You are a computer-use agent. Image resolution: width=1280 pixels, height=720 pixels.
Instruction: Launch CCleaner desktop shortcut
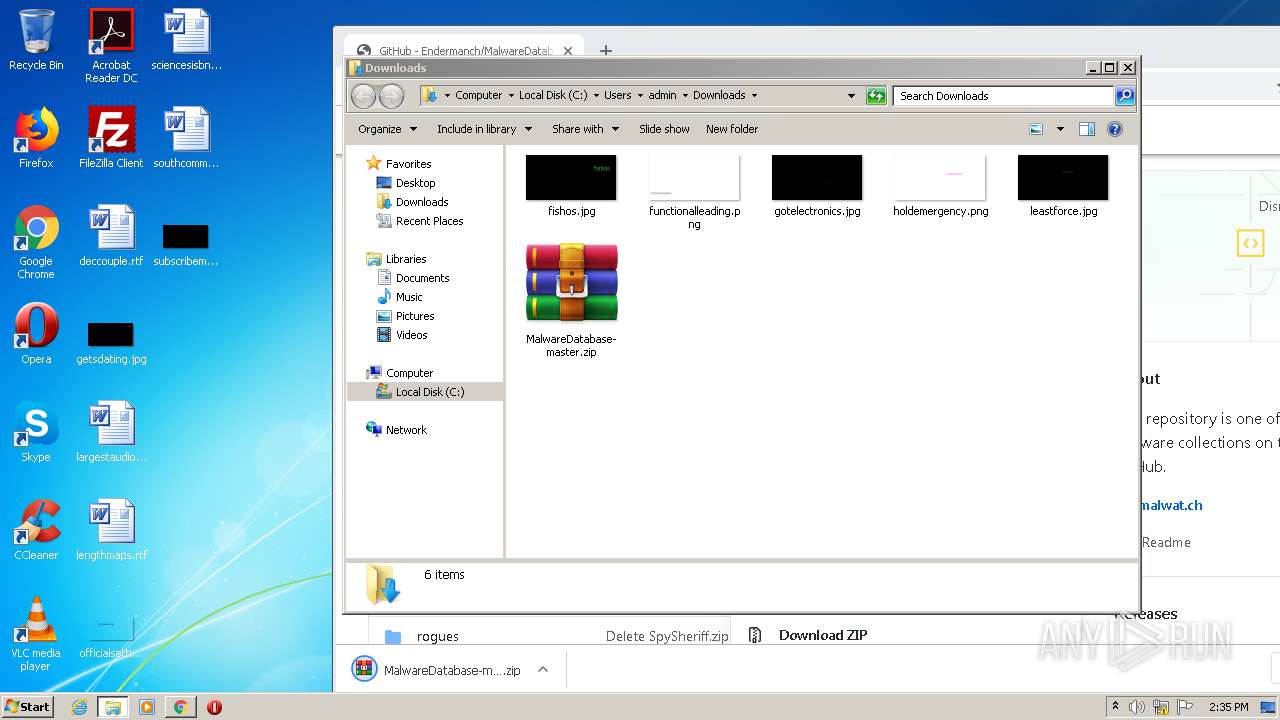pyautogui.click(x=36, y=530)
